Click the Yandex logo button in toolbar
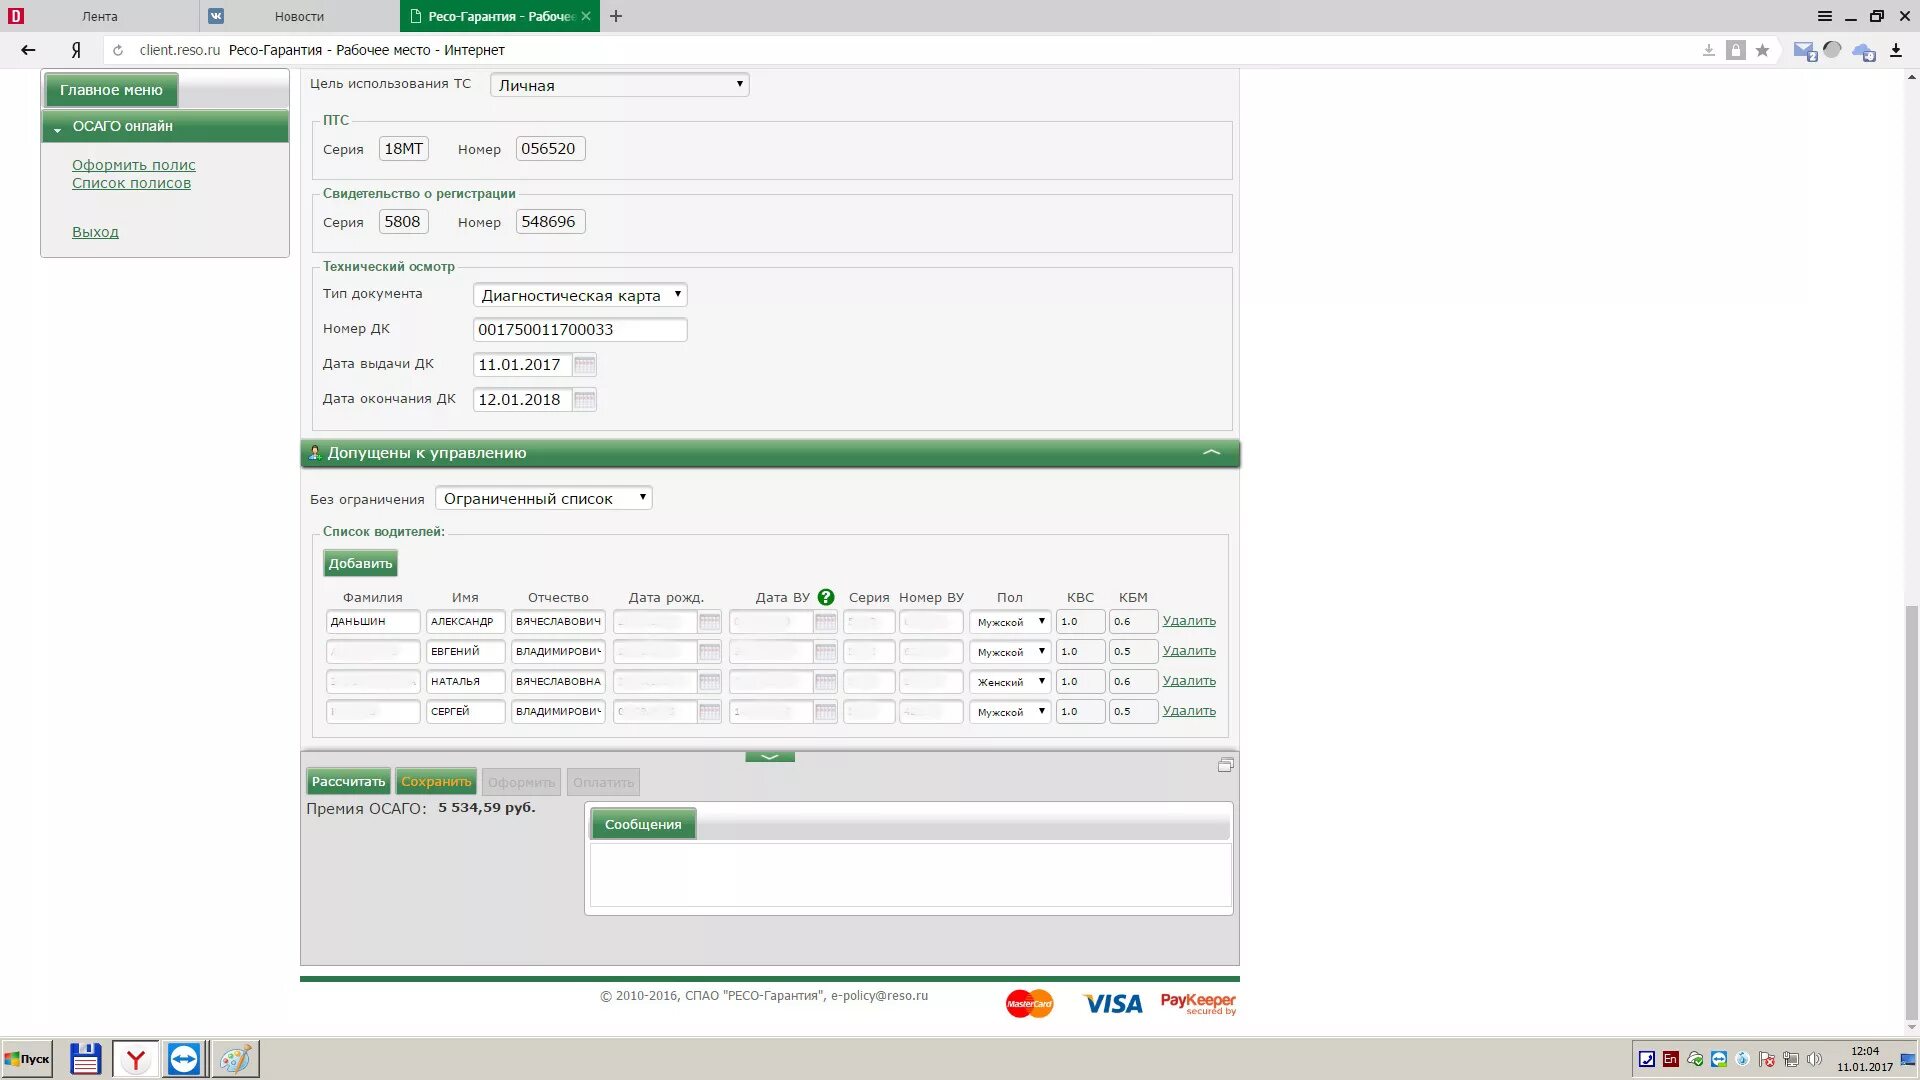 coord(76,50)
